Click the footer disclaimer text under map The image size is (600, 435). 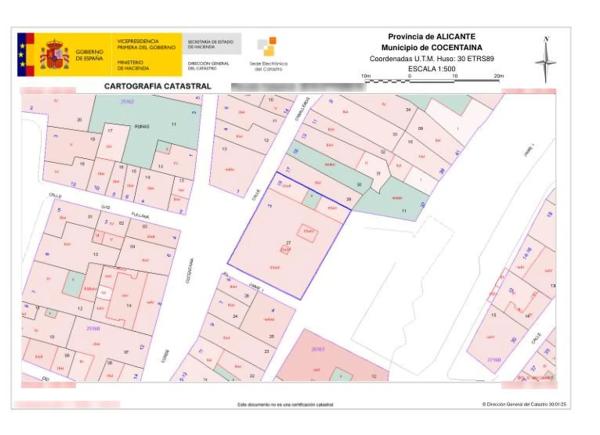click(285, 405)
